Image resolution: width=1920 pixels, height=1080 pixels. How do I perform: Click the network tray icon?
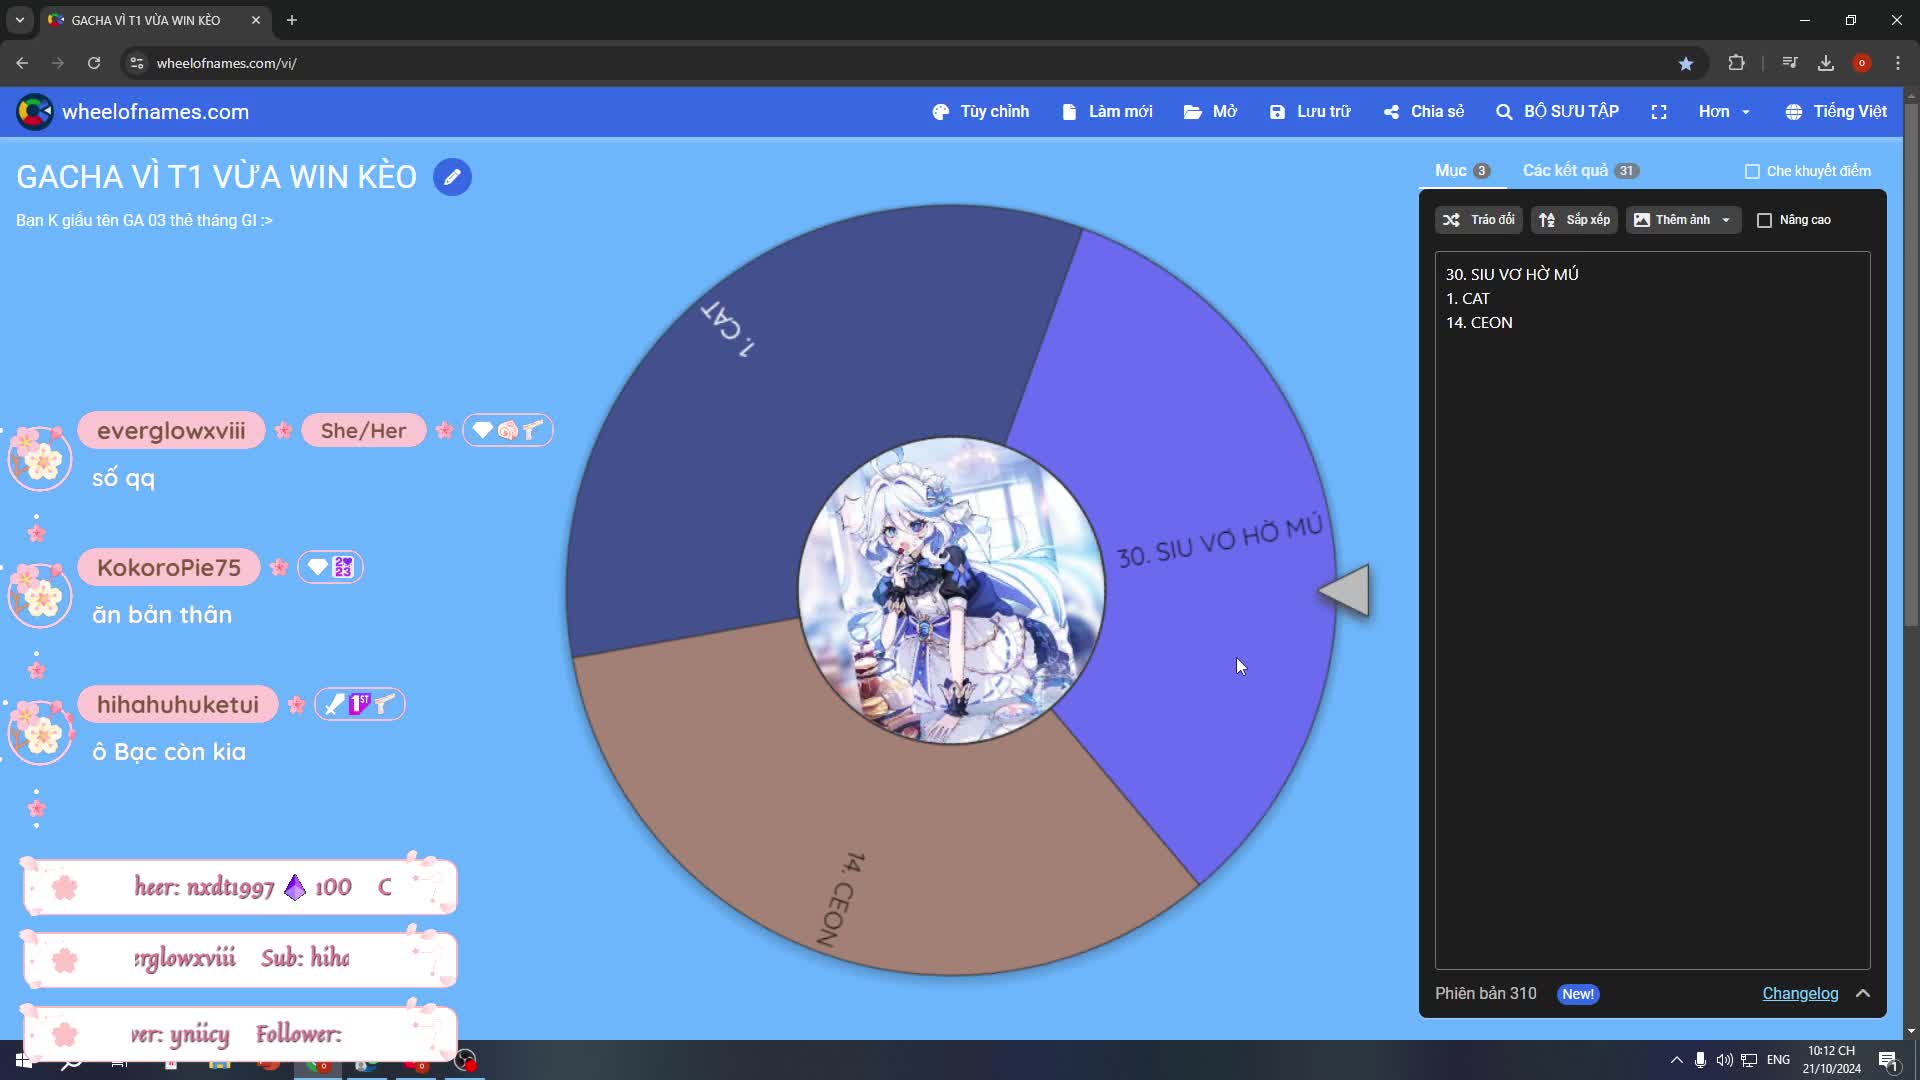click(1749, 1060)
